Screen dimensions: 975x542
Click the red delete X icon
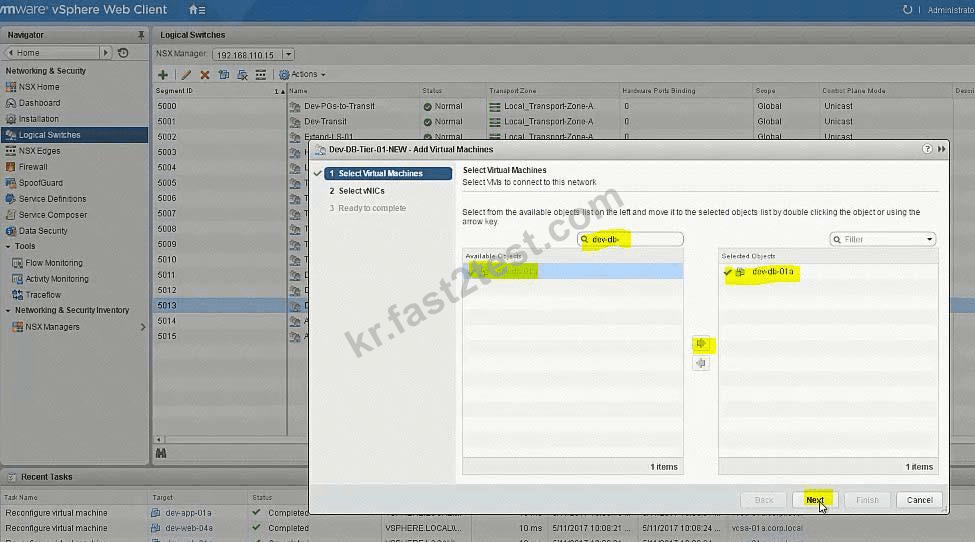click(x=205, y=75)
